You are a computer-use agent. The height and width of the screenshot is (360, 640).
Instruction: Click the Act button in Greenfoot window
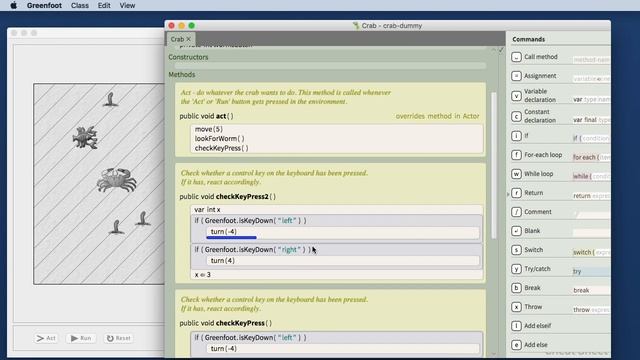coord(46,338)
